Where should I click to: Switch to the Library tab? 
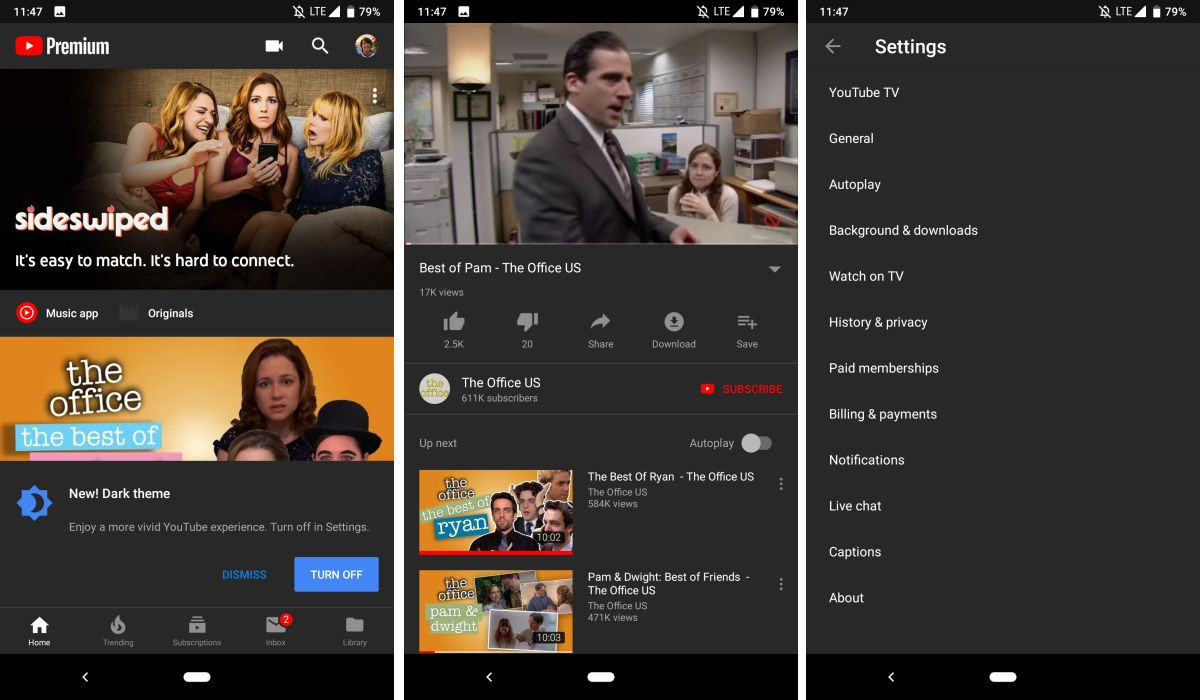click(354, 631)
